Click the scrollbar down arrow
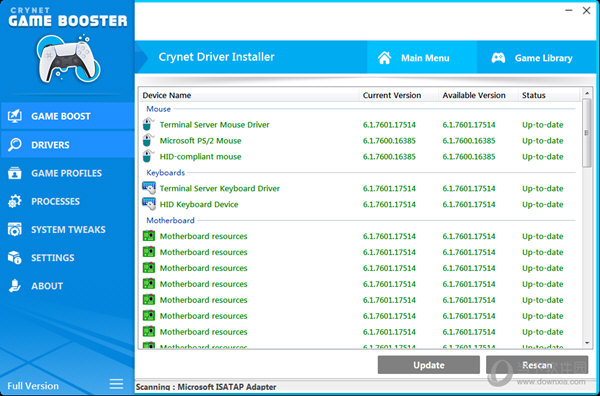600x396 pixels. click(x=587, y=343)
